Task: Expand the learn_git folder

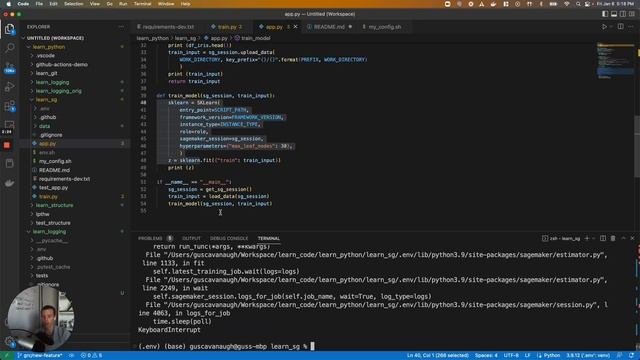Action: 46,73
